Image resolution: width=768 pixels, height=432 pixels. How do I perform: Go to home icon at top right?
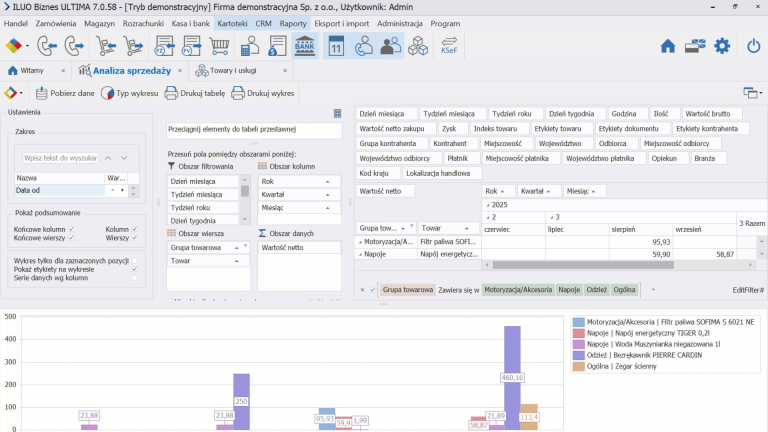[668, 46]
